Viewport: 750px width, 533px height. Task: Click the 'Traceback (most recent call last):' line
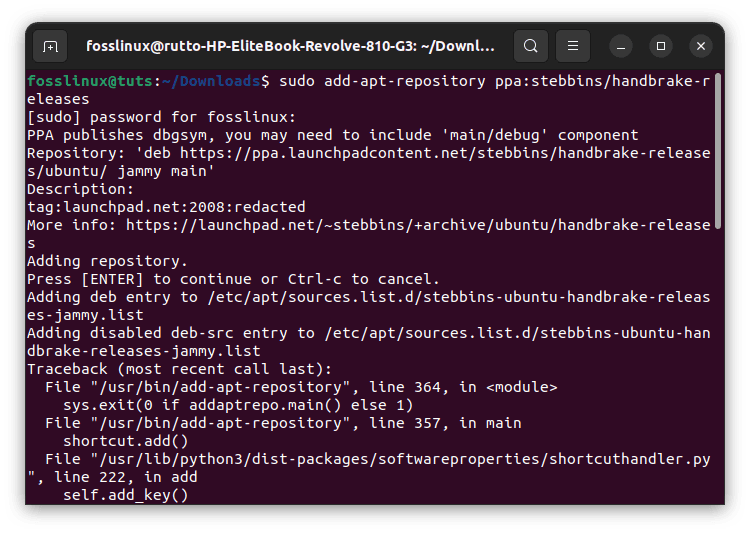179,369
